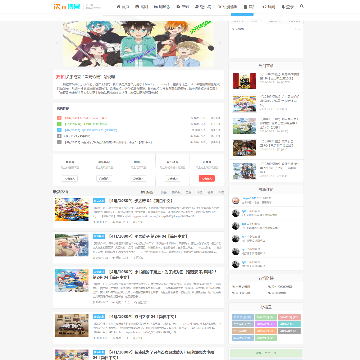Click the purple tag in the tag cloud

pyautogui.click(x=266, y=324)
